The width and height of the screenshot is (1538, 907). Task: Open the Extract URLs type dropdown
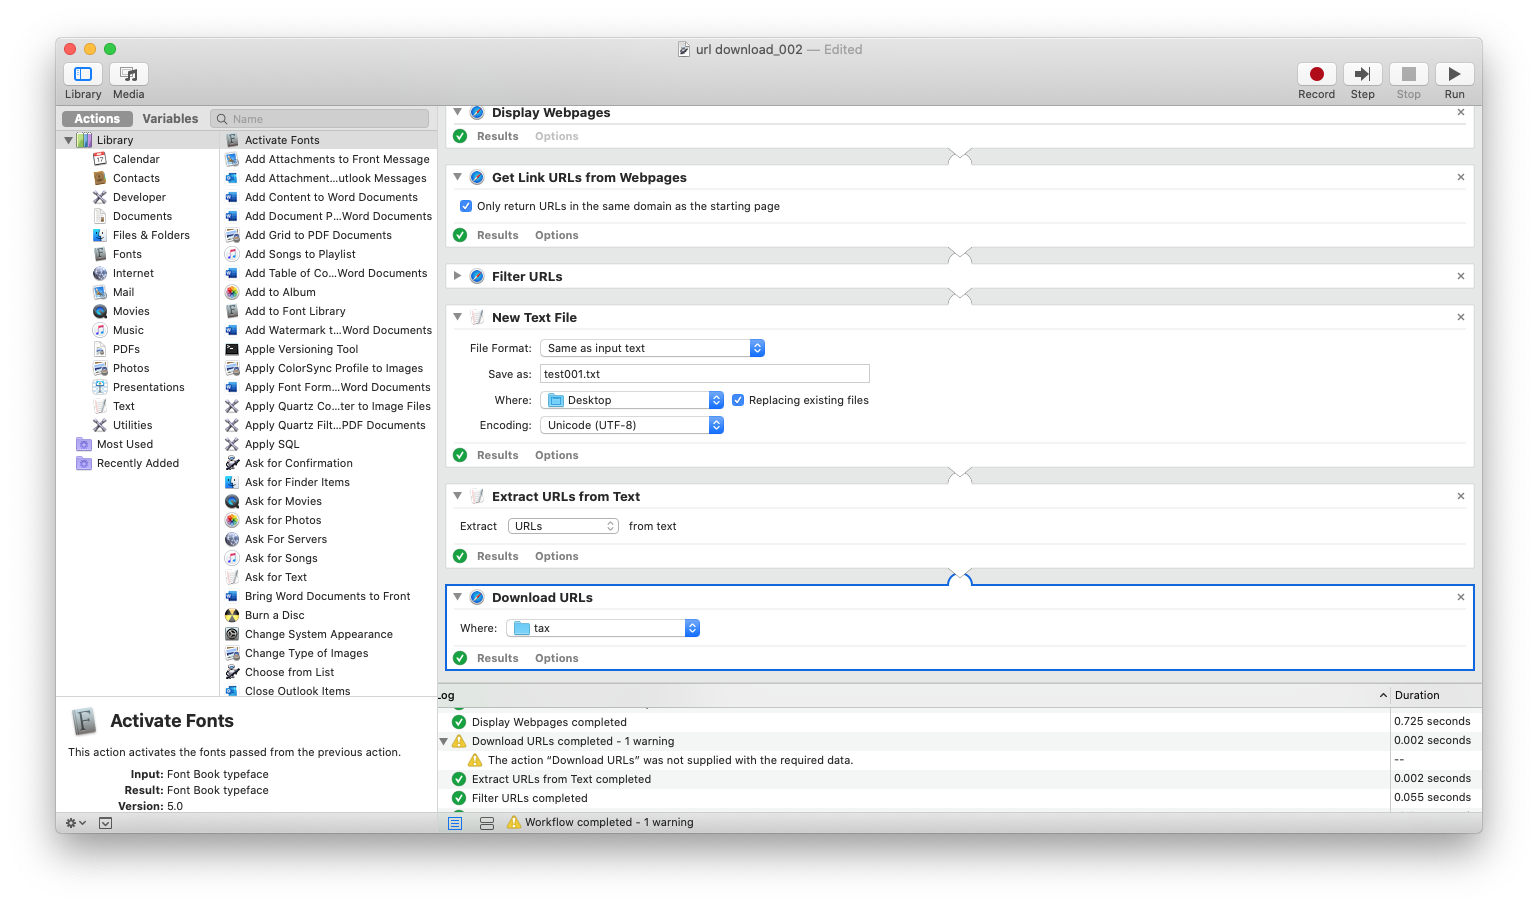coord(564,526)
